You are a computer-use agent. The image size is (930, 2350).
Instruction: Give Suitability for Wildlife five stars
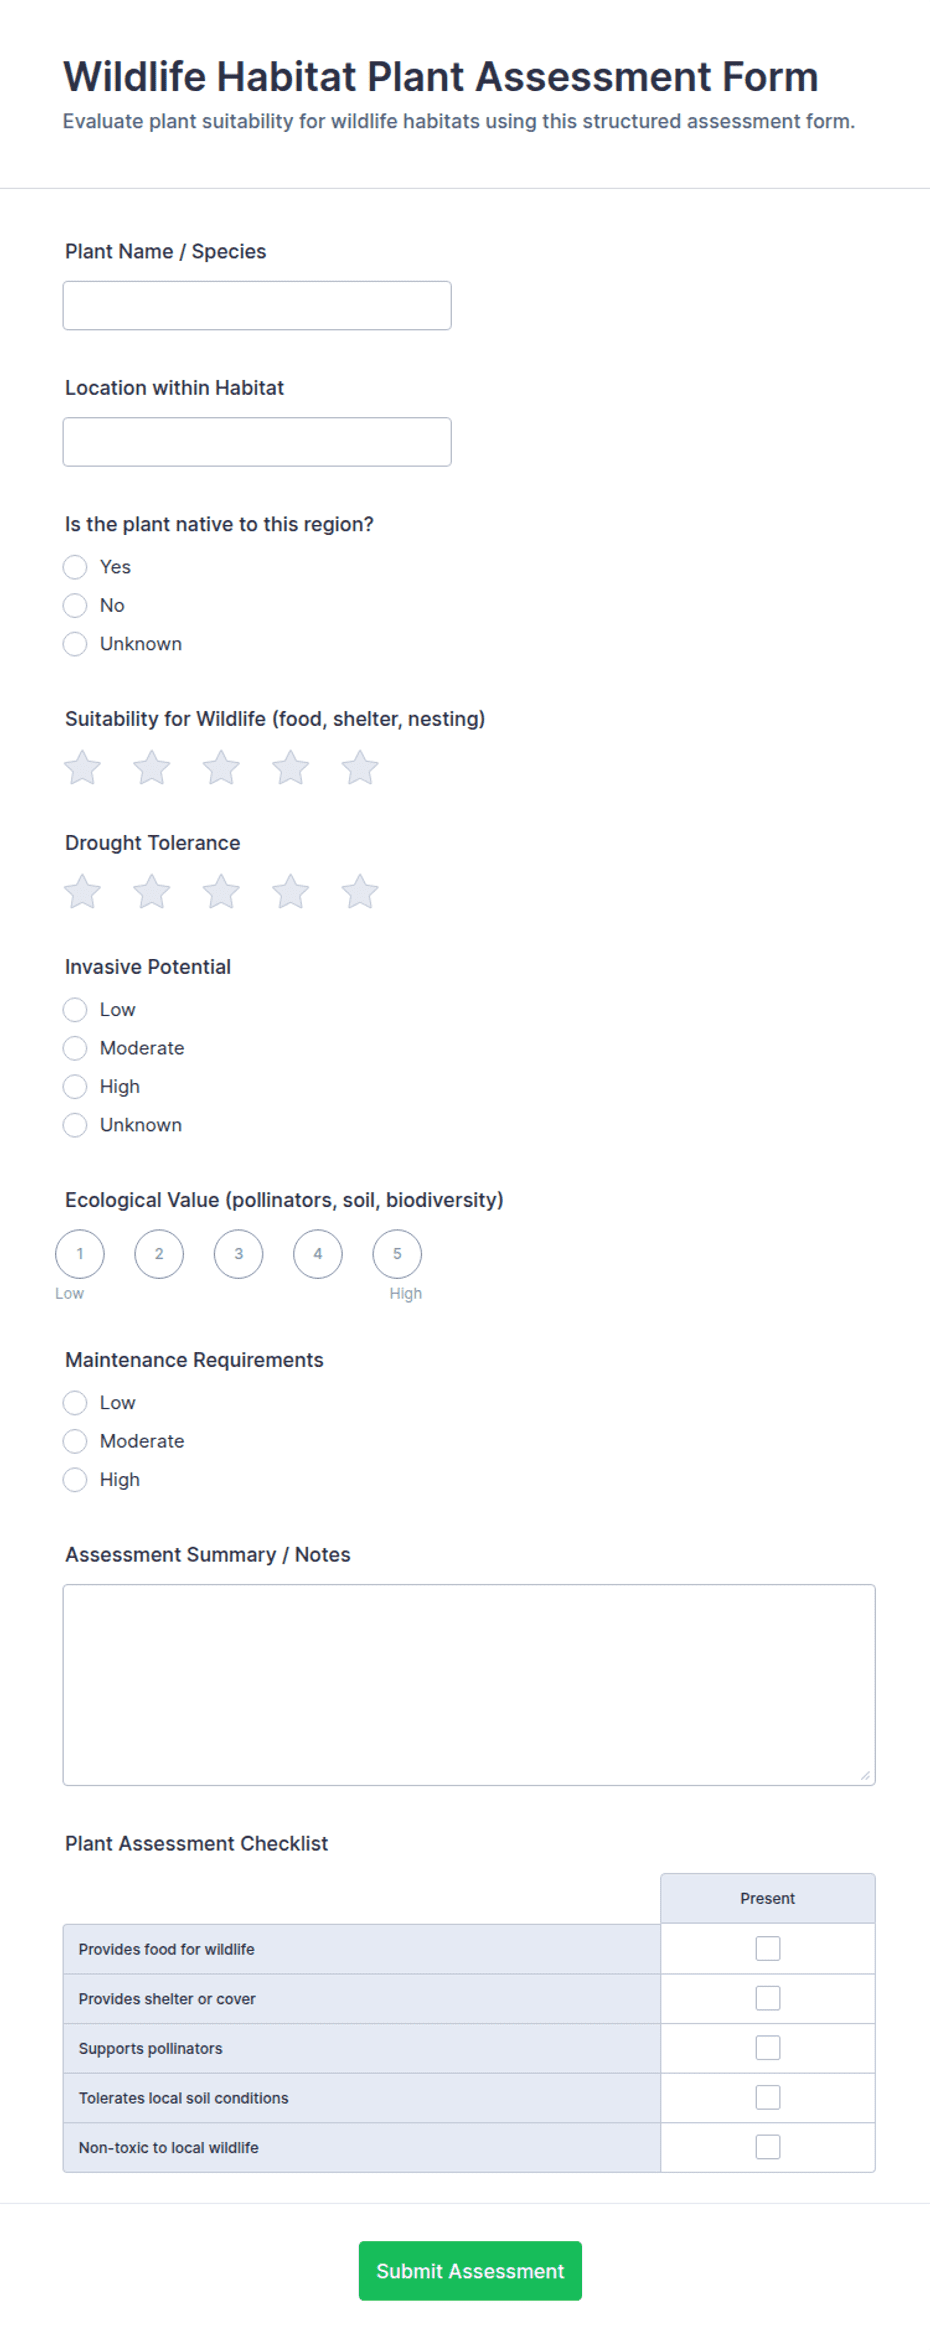coord(360,768)
